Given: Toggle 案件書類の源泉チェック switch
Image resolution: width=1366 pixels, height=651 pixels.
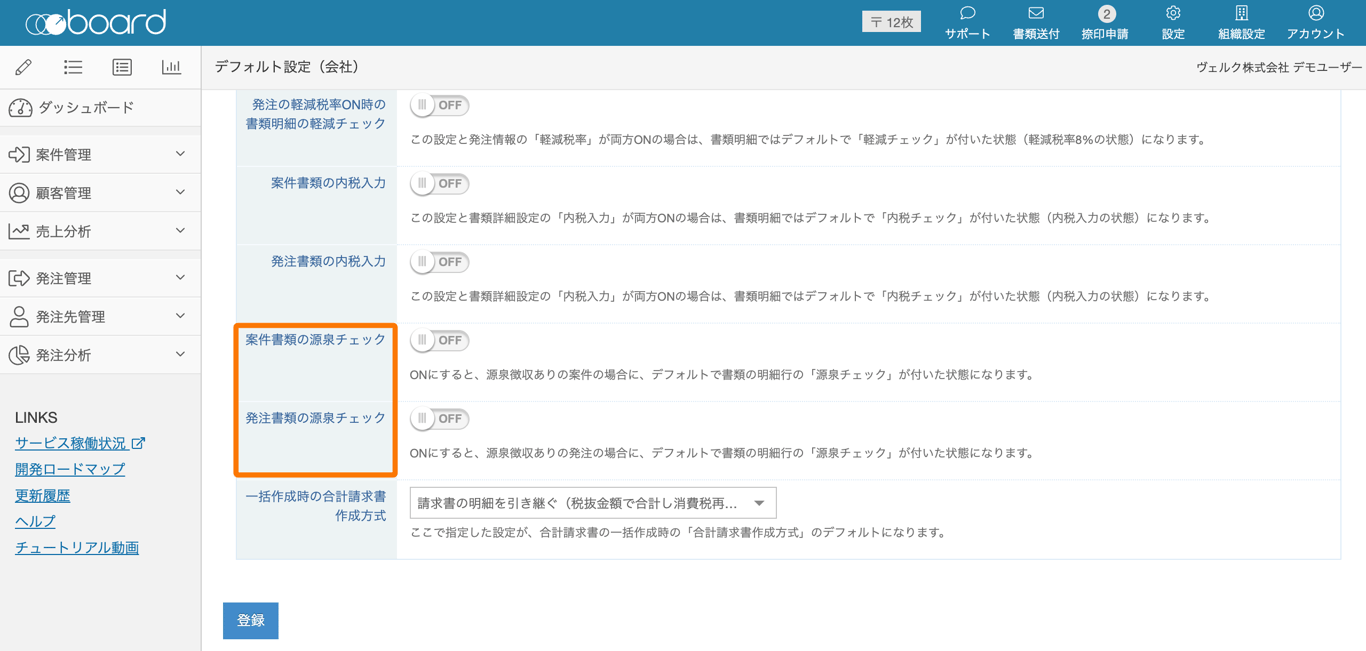Looking at the screenshot, I should (x=440, y=340).
